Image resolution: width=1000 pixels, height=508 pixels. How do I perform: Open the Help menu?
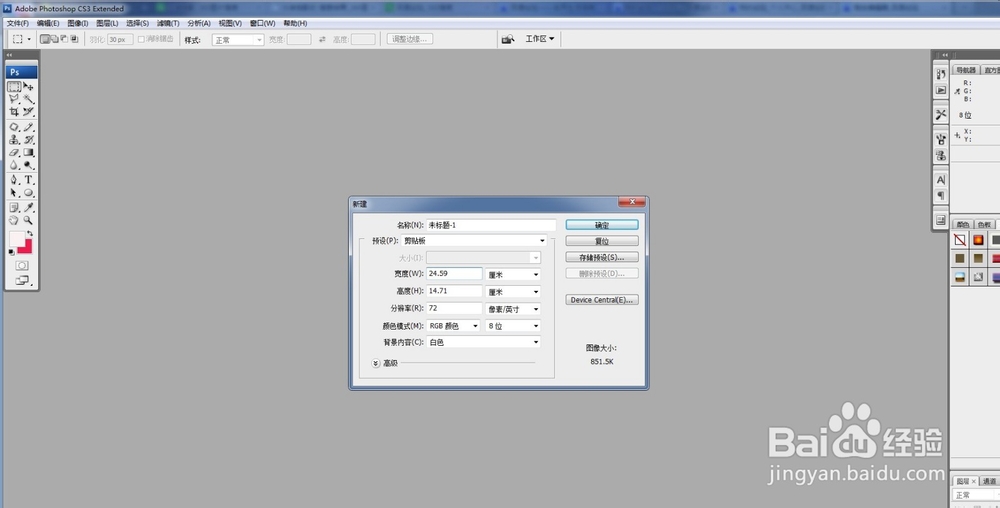point(295,23)
